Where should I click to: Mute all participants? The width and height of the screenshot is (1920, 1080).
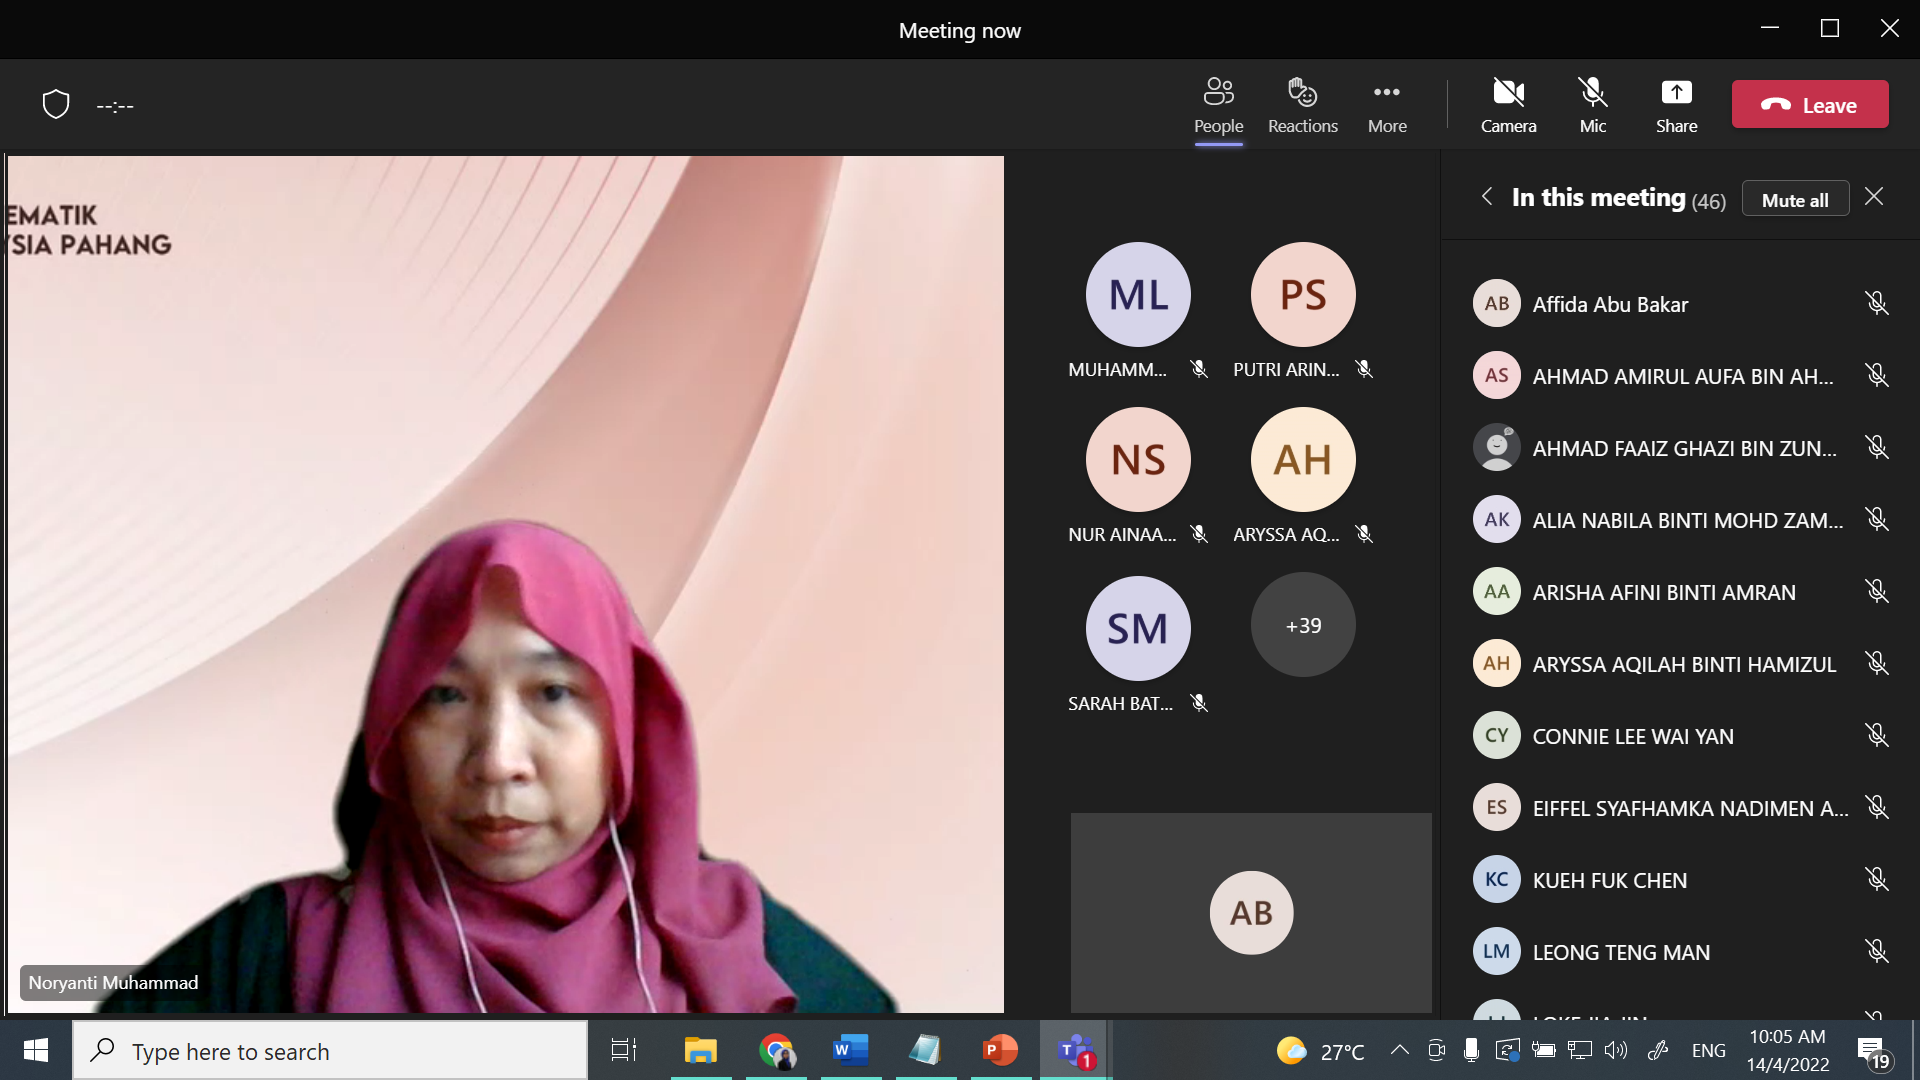pos(1795,198)
